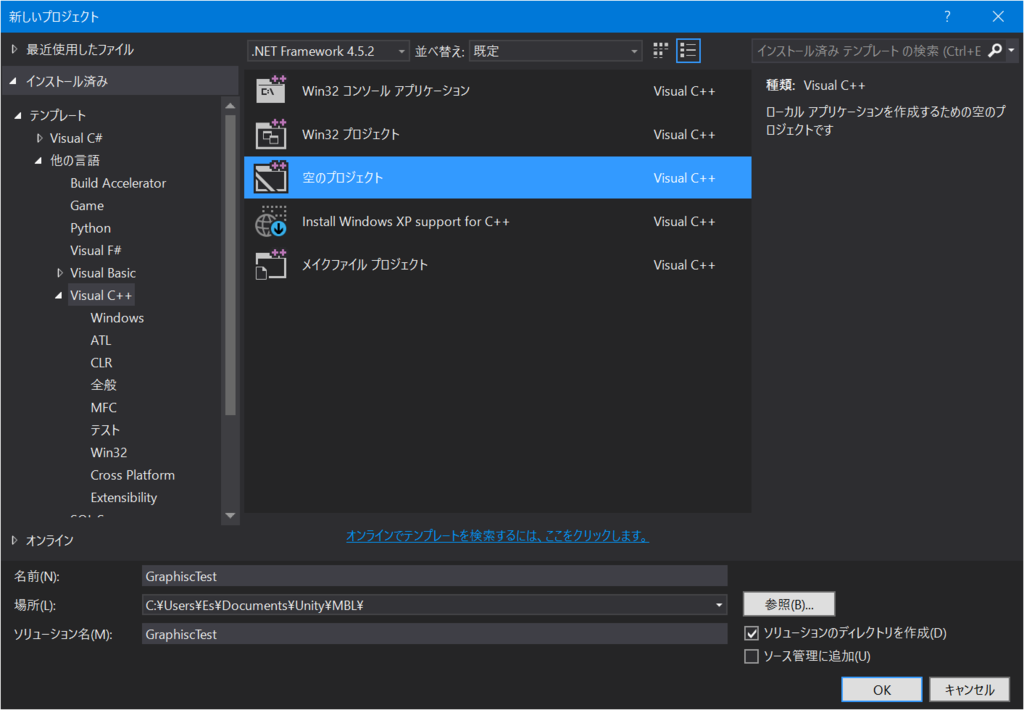Switch to medium icons list view
The image size is (1024, 710).
[688, 51]
